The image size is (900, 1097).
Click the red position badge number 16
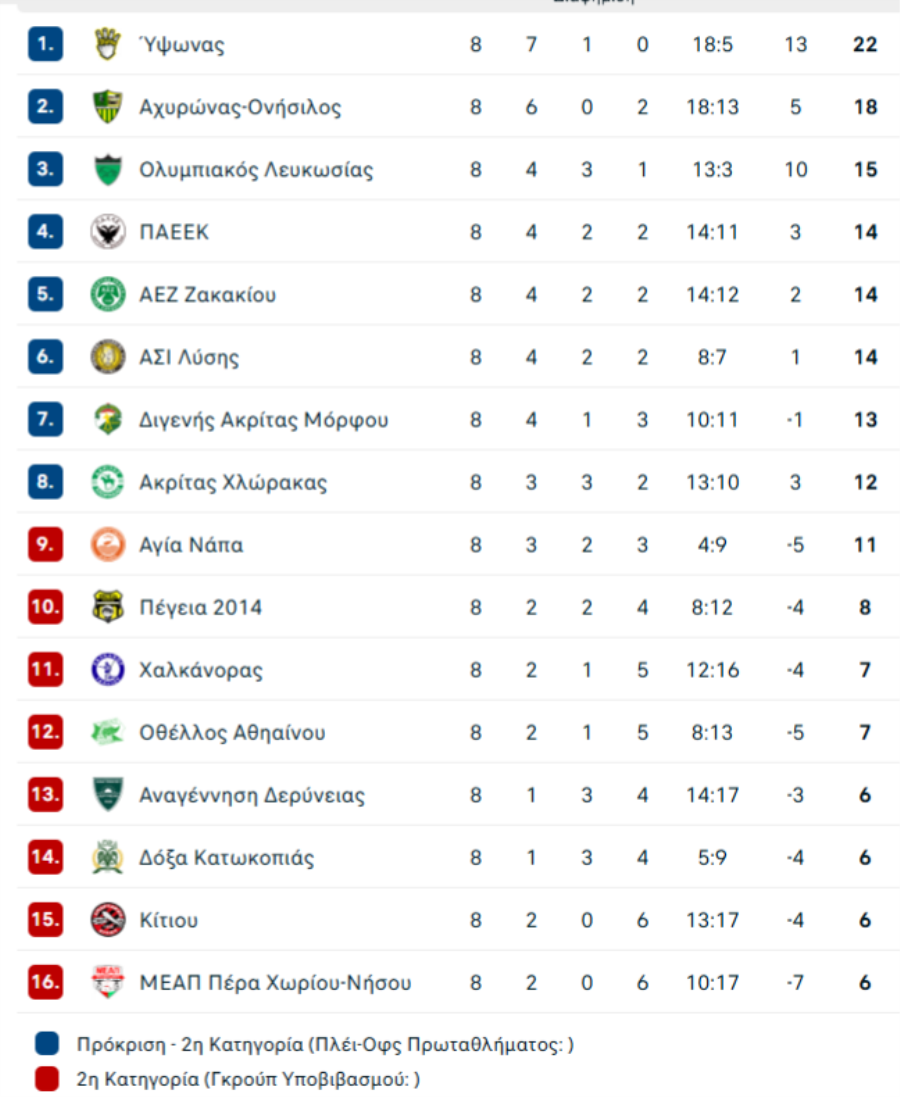(45, 982)
